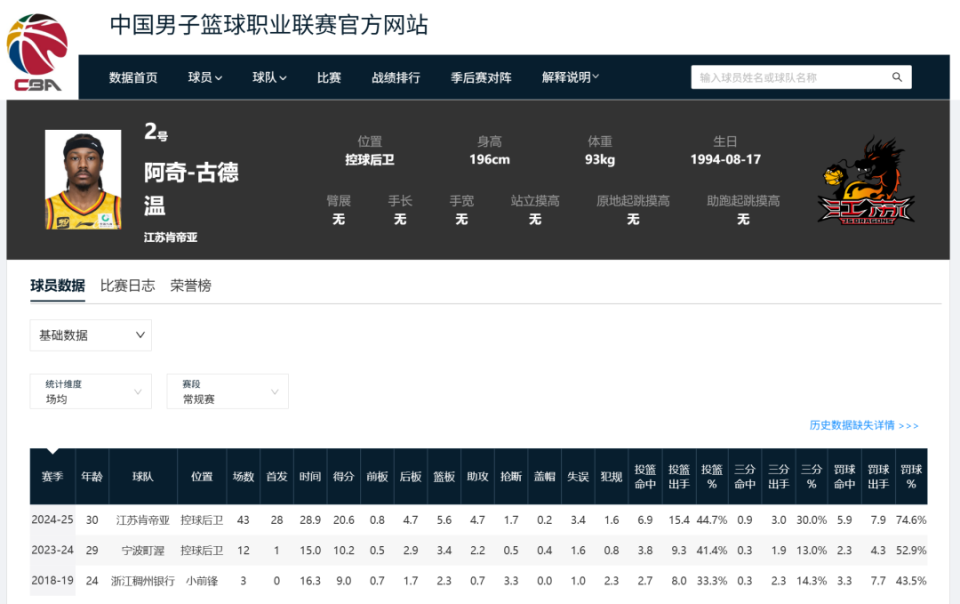Screen dimensions: 960x604
Task: Open the 球队 navigation dropdown
Action: point(269,77)
